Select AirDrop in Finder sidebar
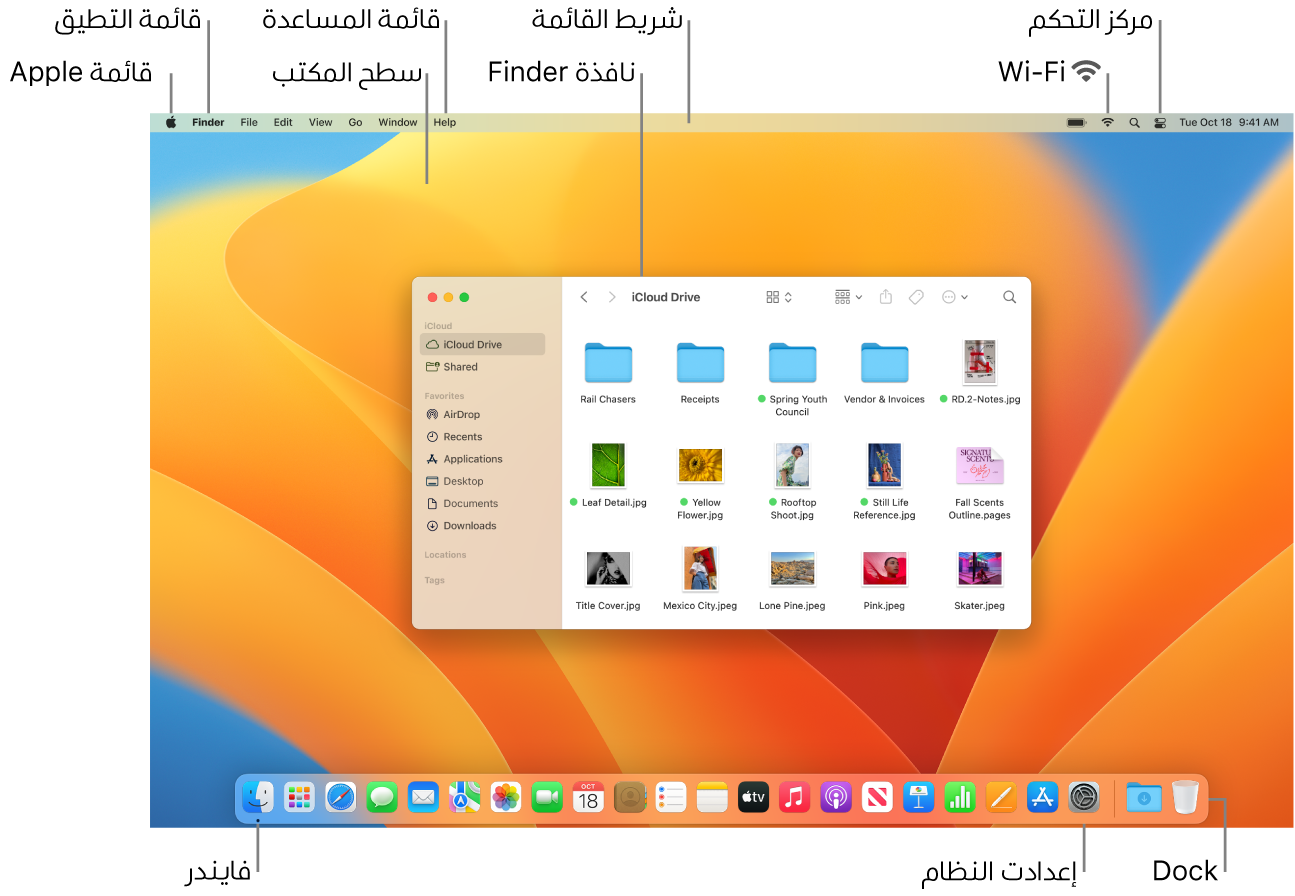Image resolution: width=1295 pixels, height=896 pixels. pos(483,414)
